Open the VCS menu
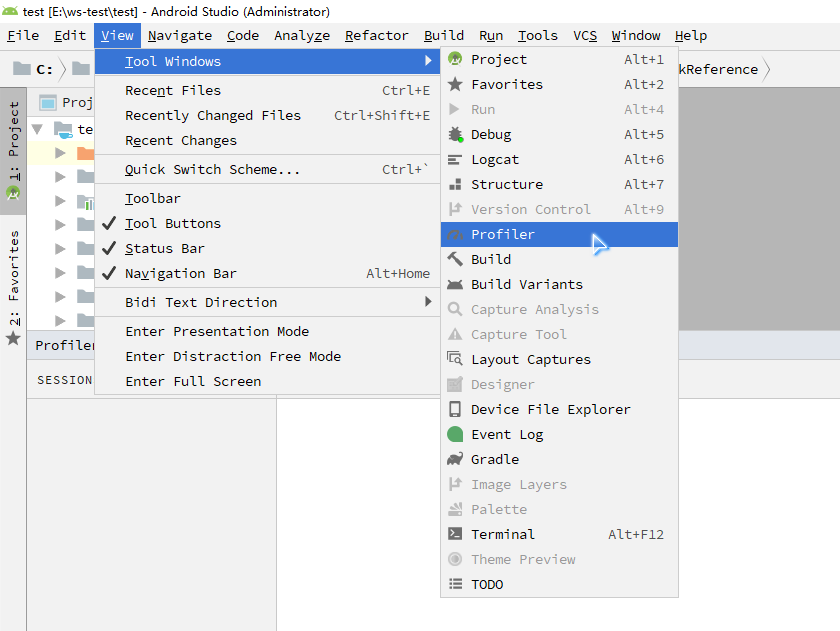This screenshot has height=631, width=840. [x=585, y=35]
